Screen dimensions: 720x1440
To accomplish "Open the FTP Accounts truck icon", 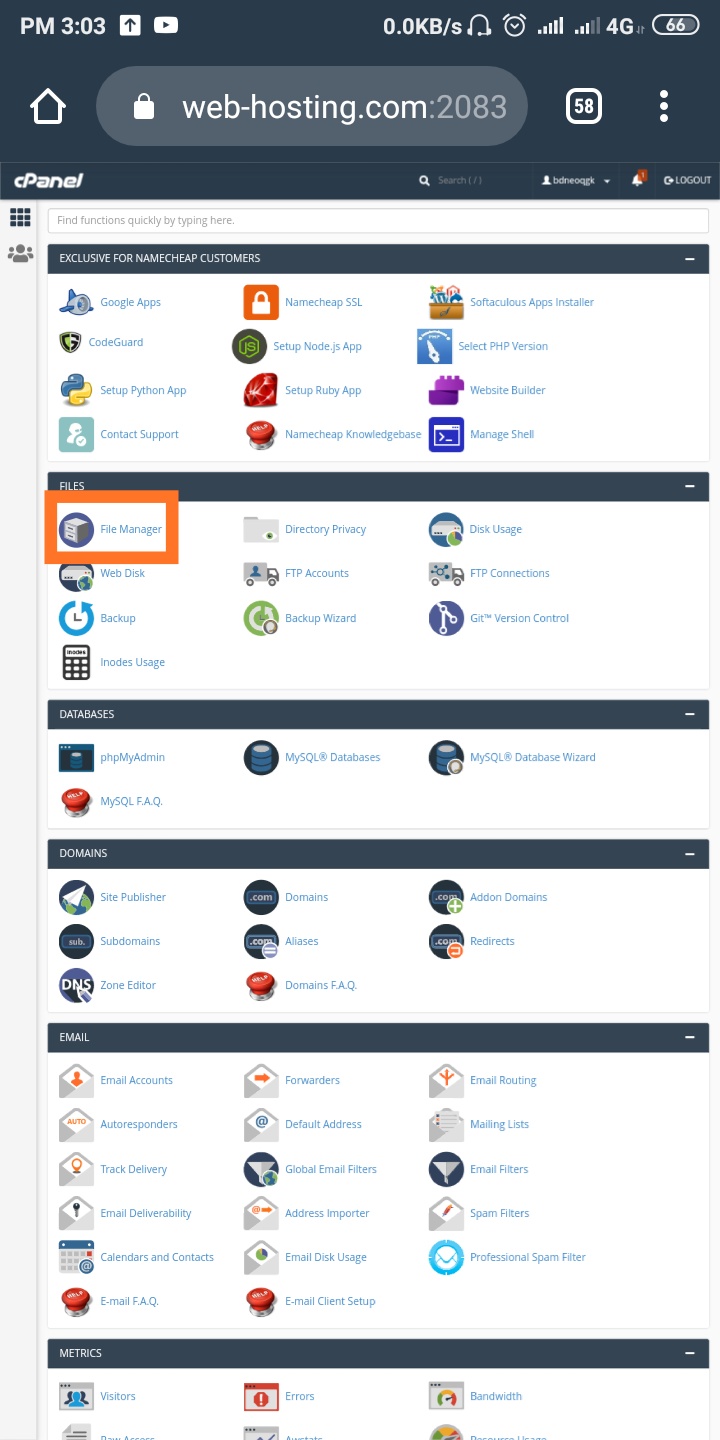I will click(261, 573).
